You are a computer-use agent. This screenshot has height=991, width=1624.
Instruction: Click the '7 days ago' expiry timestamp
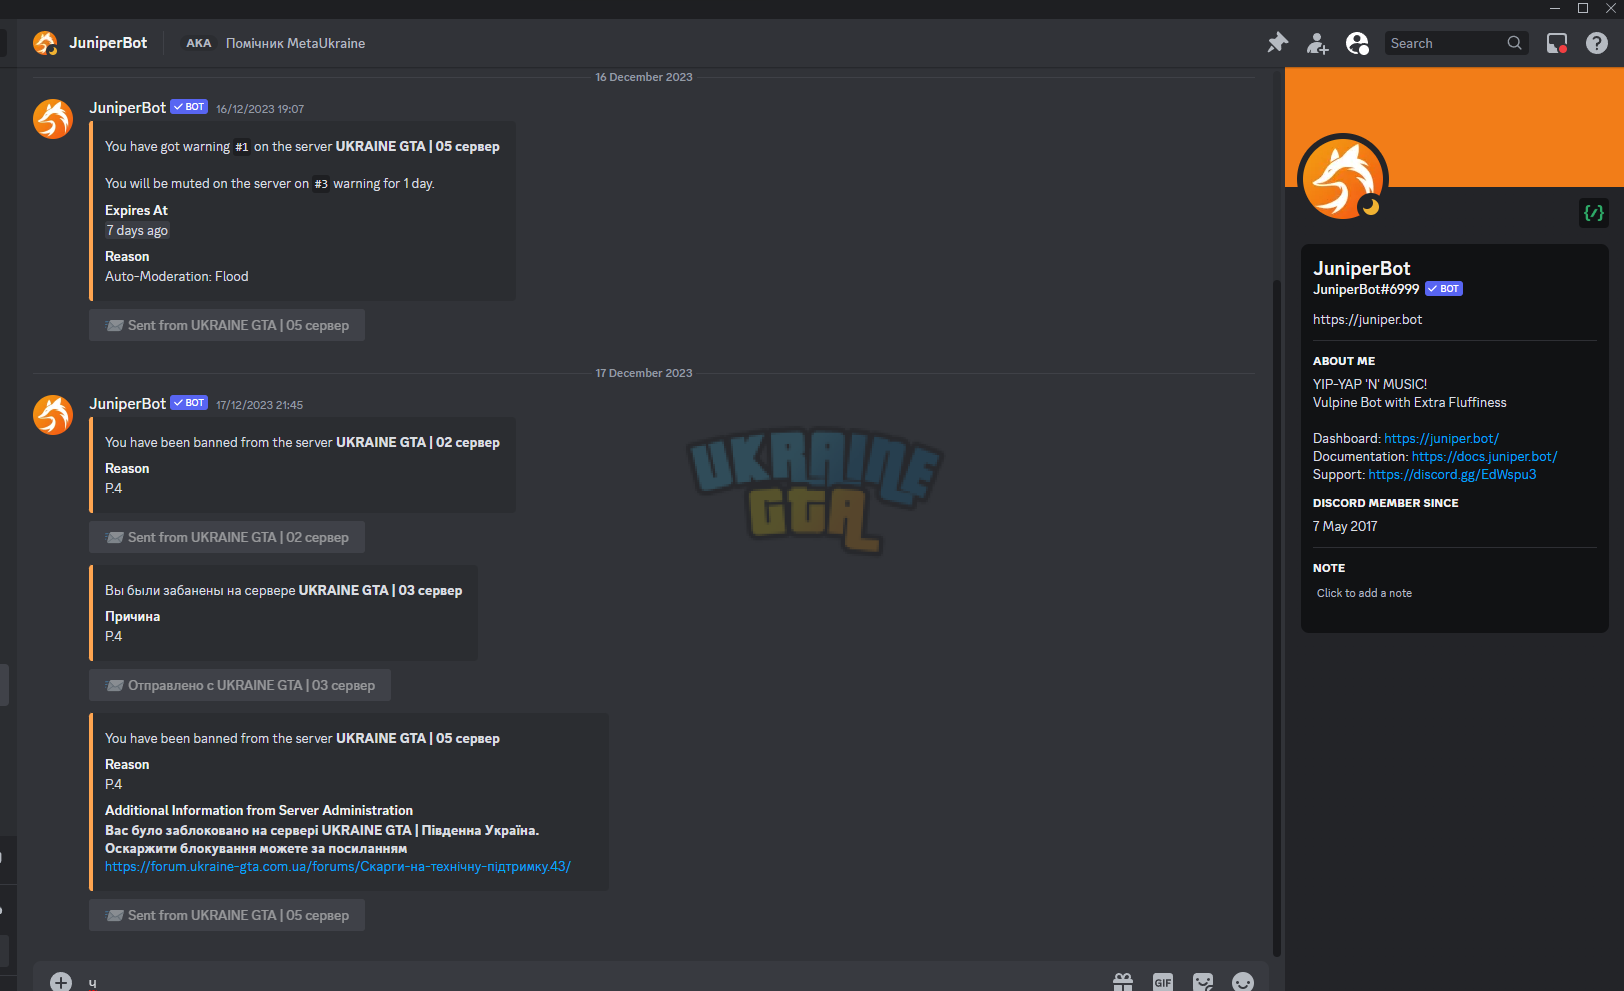(137, 231)
